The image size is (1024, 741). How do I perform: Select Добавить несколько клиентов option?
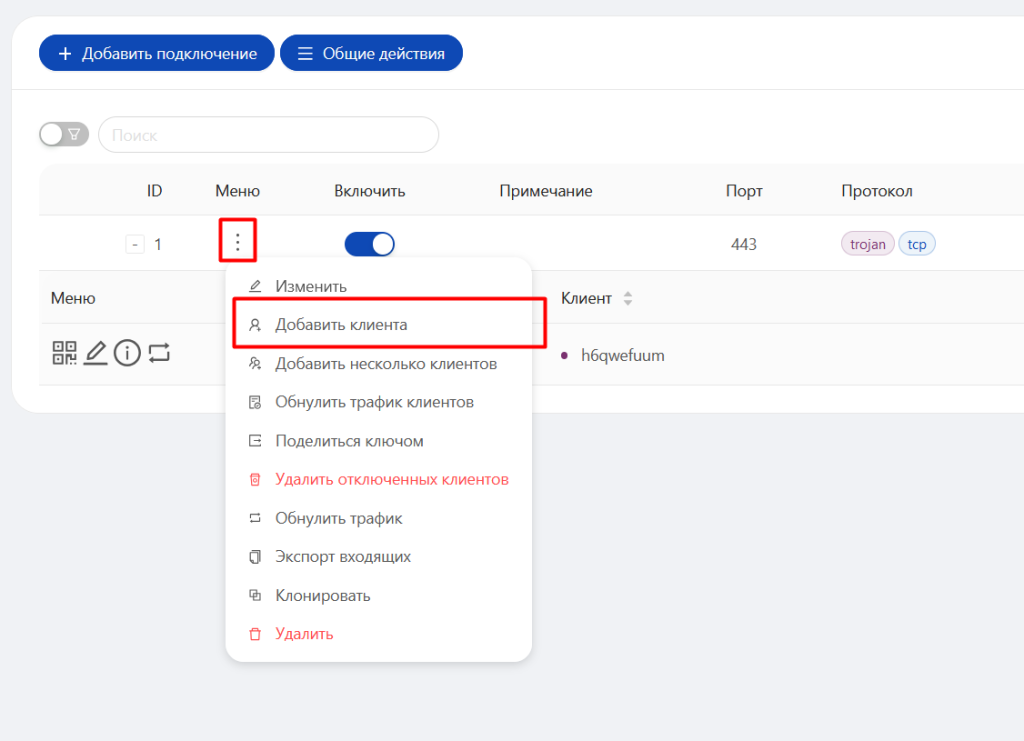(386, 364)
